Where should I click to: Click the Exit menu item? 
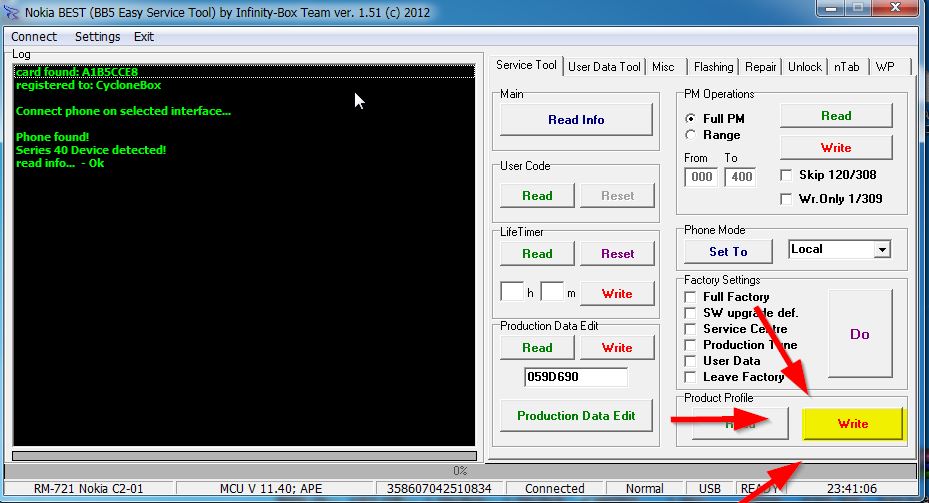tap(143, 37)
